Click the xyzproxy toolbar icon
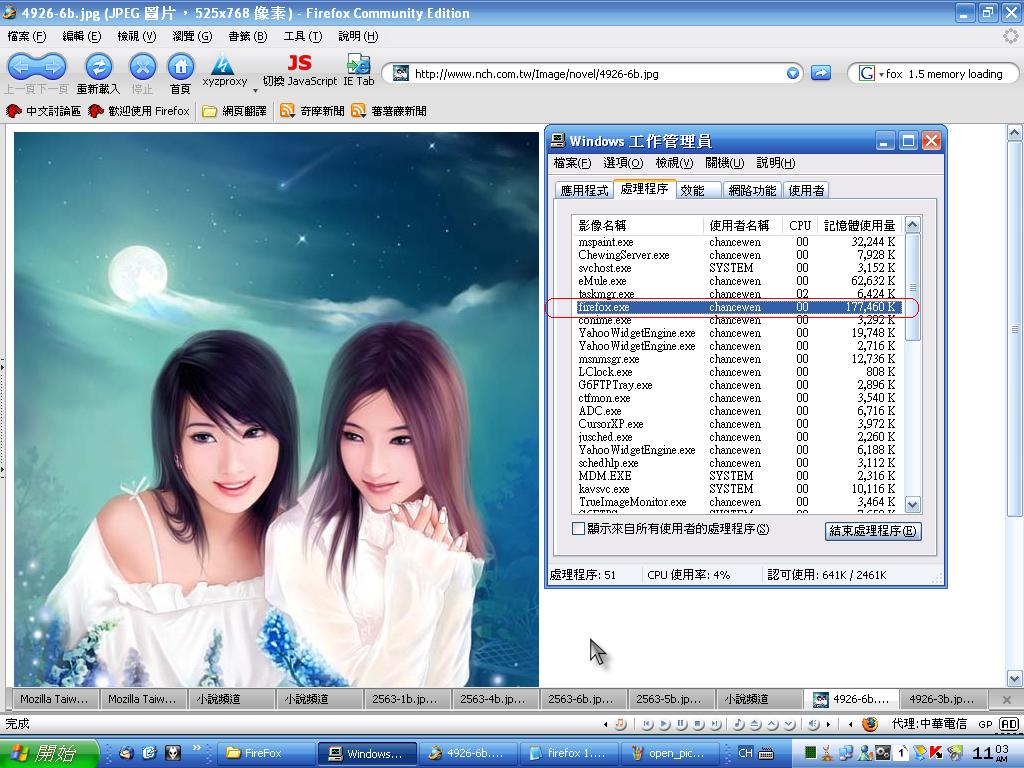Image resolution: width=1024 pixels, height=768 pixels. [x=224, y=67]
